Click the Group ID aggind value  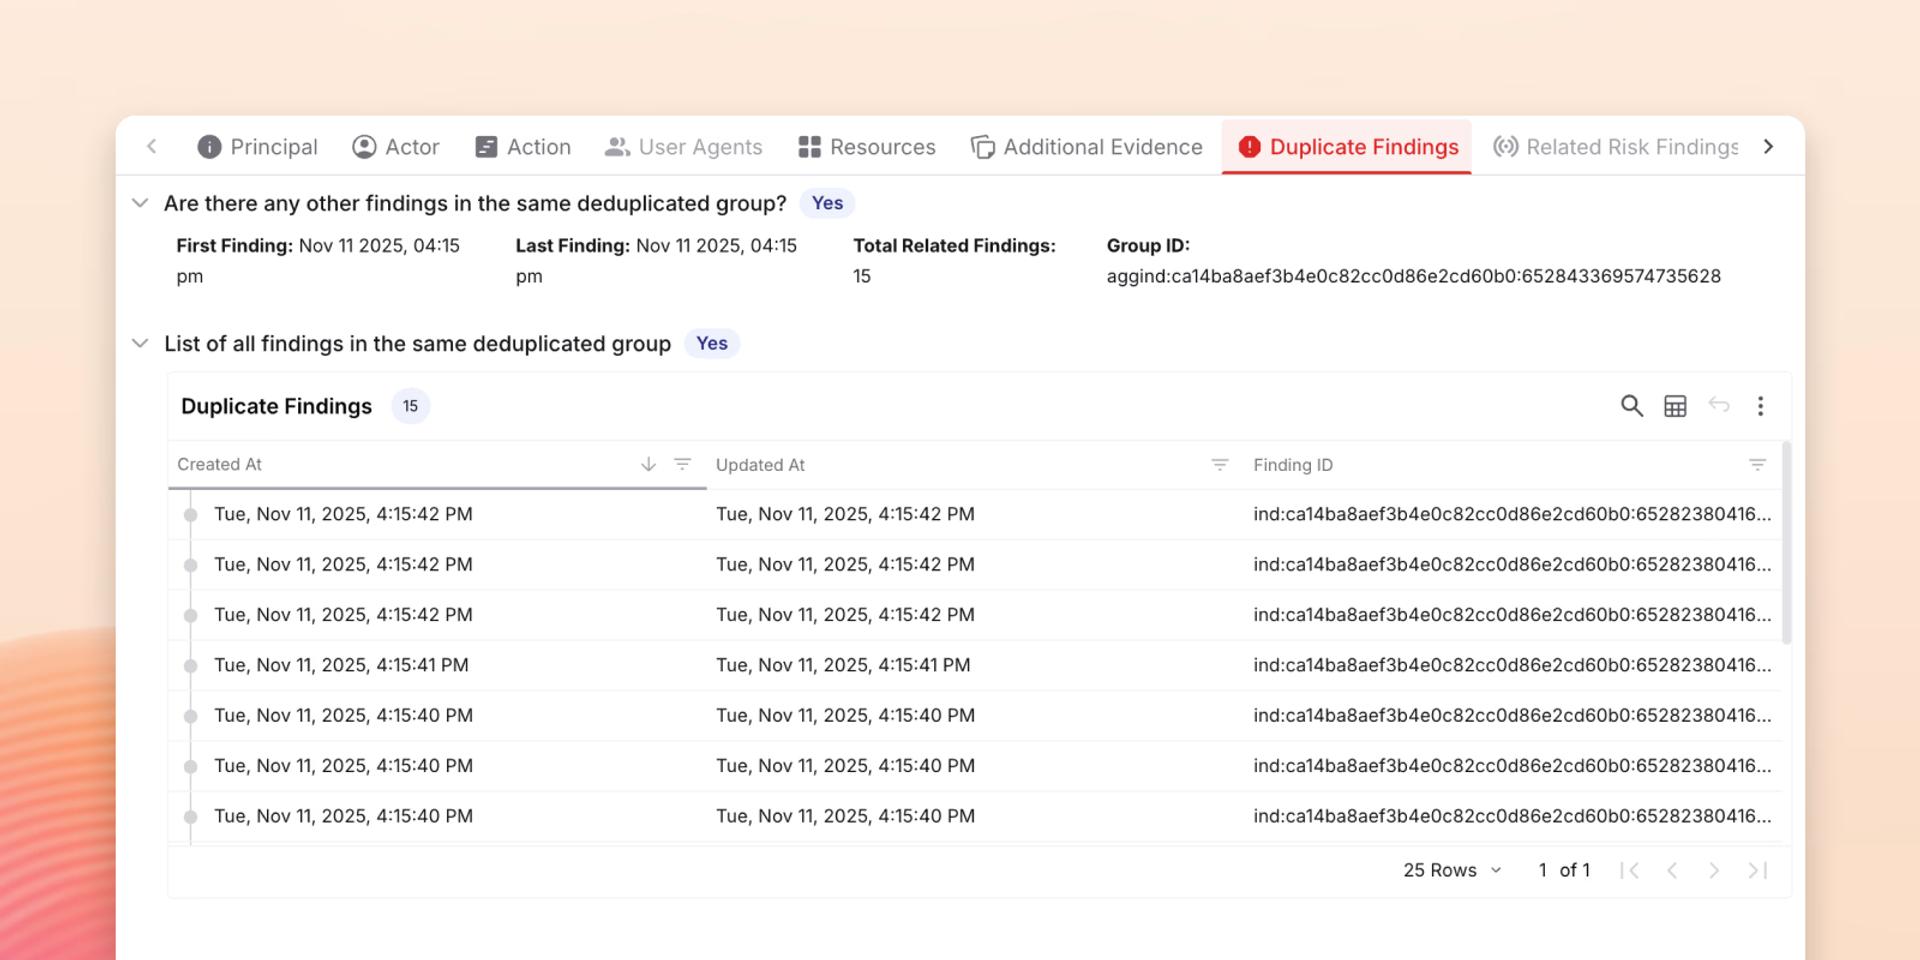[1413, 276]
